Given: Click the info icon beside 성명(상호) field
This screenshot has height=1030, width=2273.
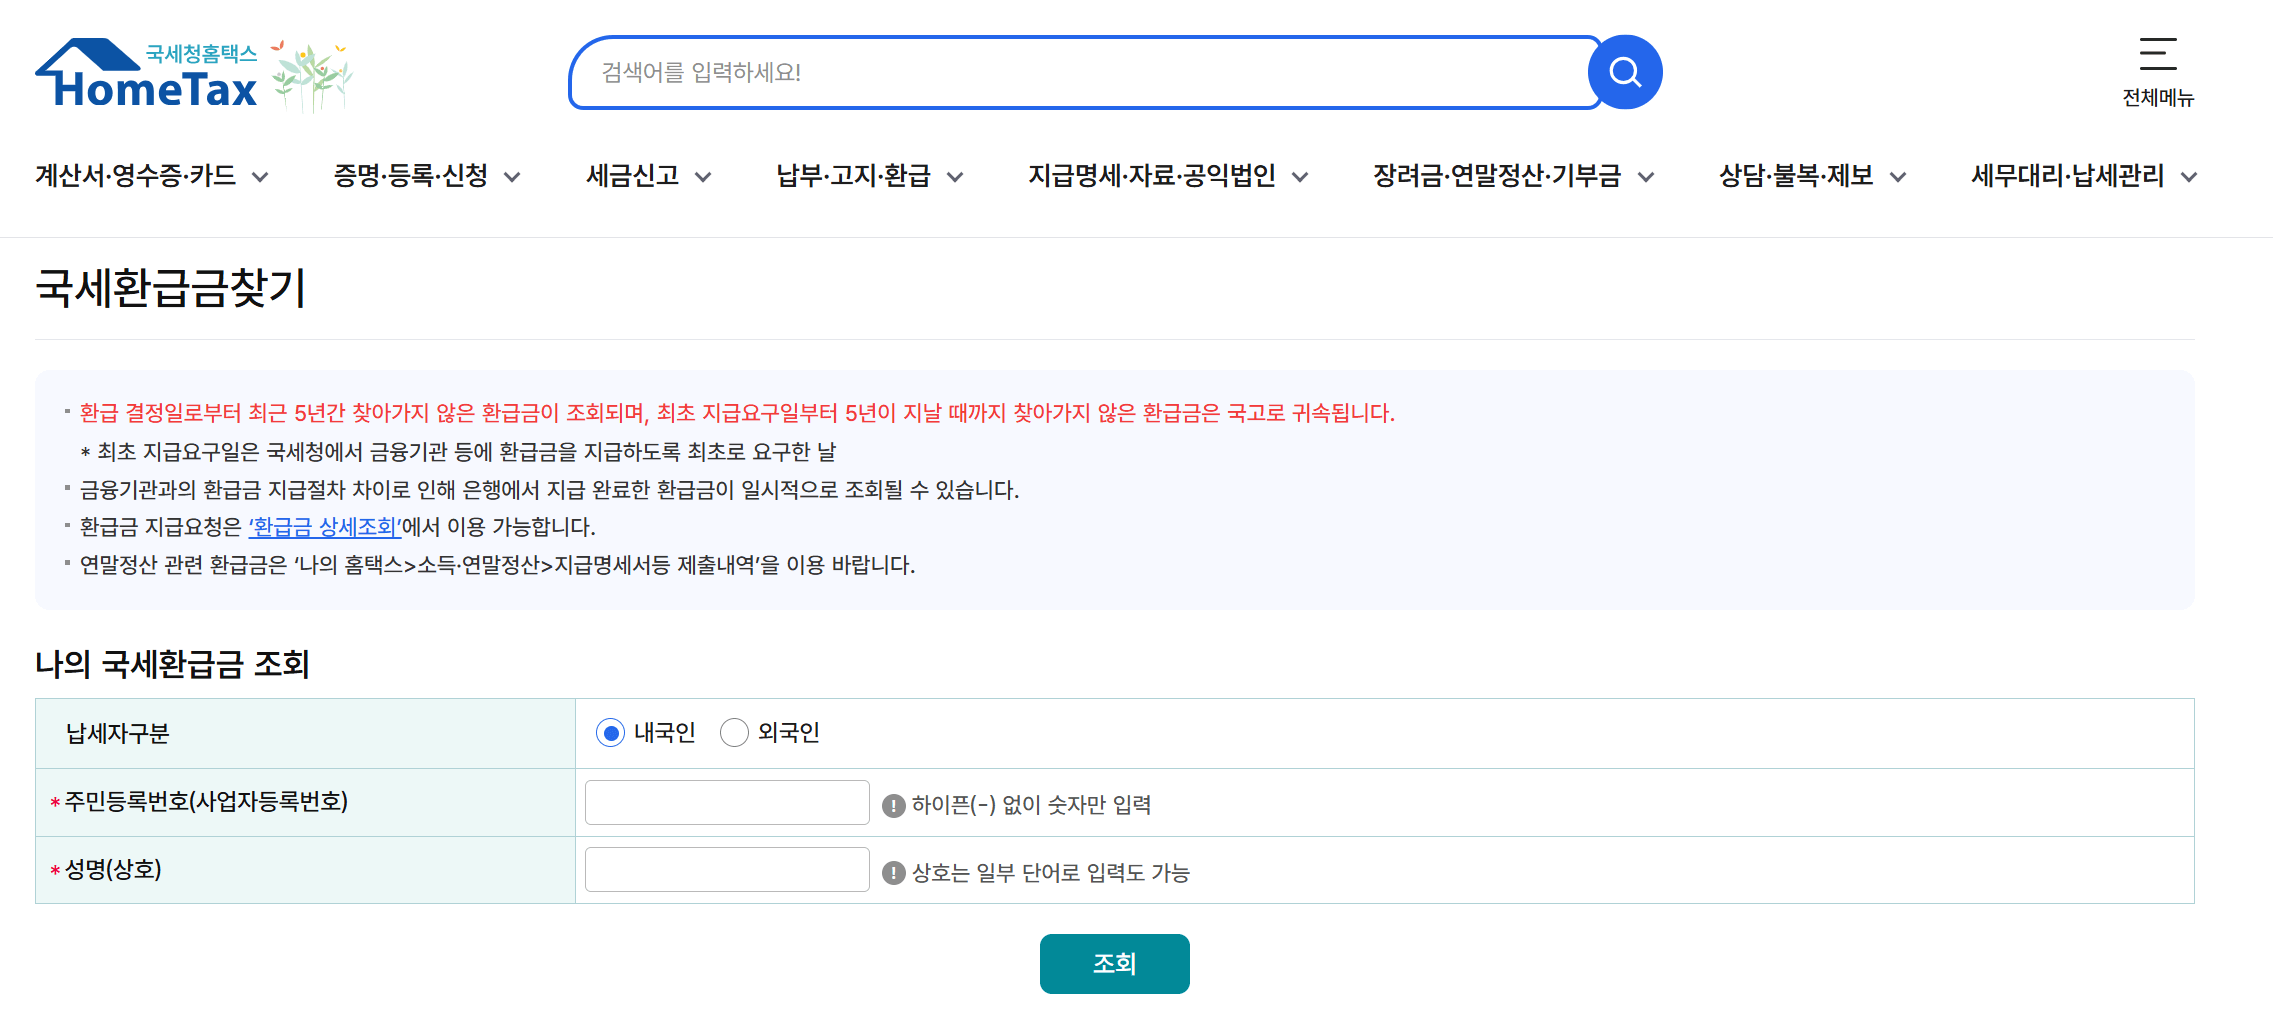Looking at the screenshot, I should [x=894, y=872].
